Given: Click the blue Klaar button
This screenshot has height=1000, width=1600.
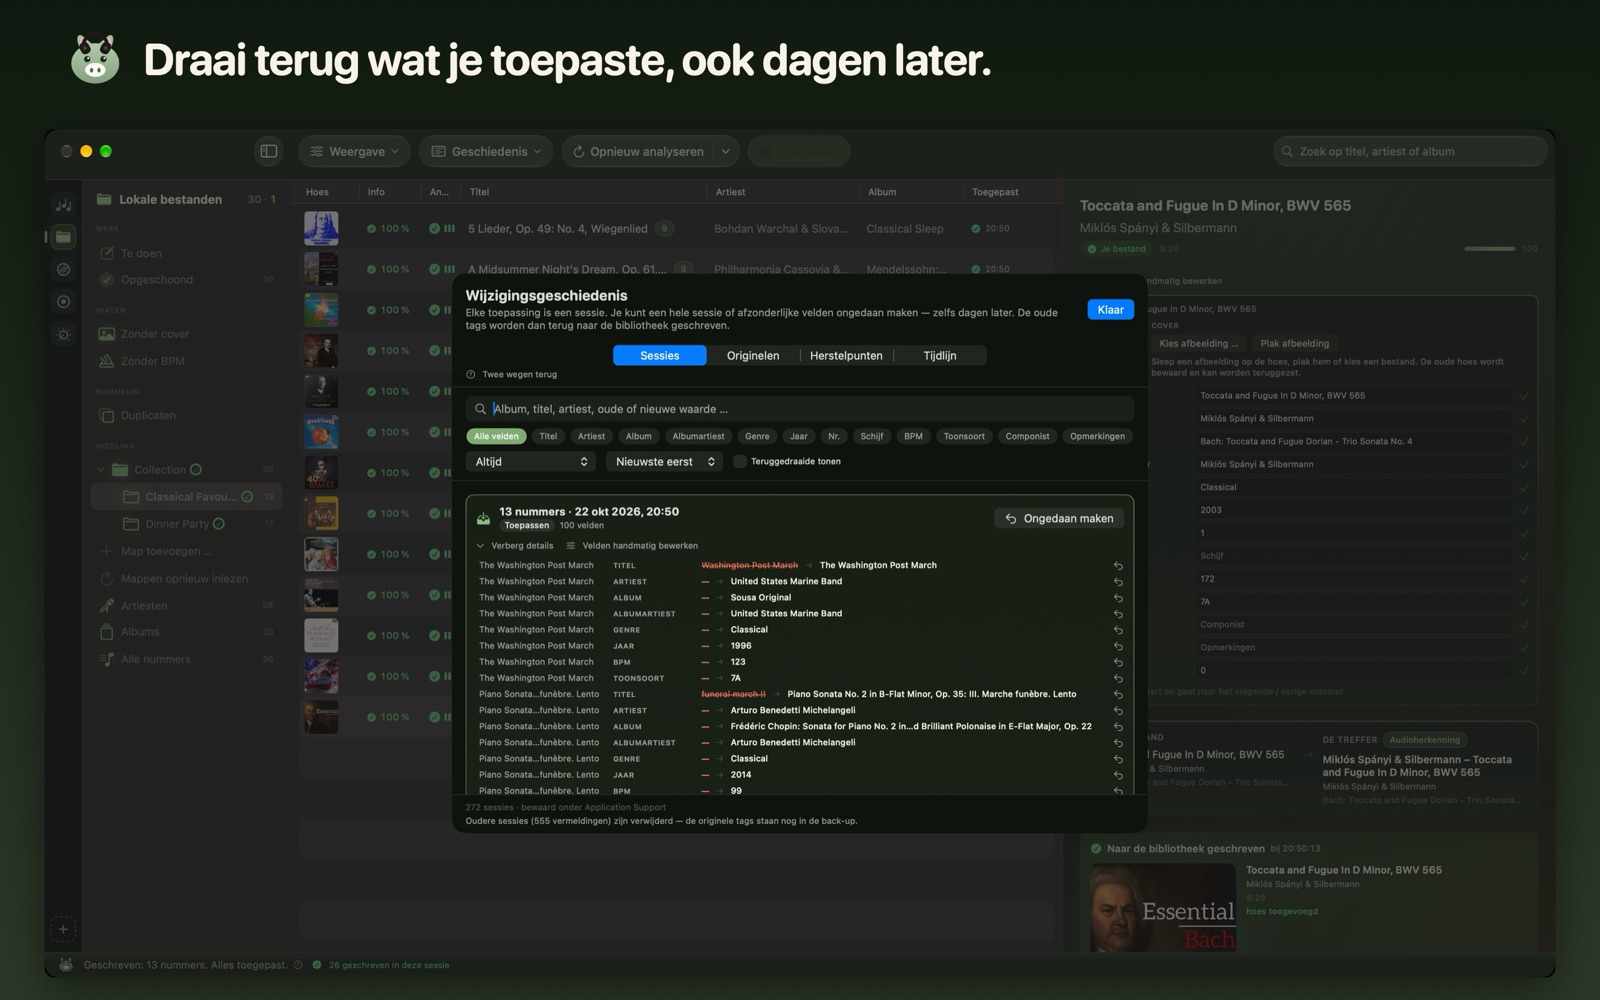Looking at the screenshot, I should [x=1110, y=310].
